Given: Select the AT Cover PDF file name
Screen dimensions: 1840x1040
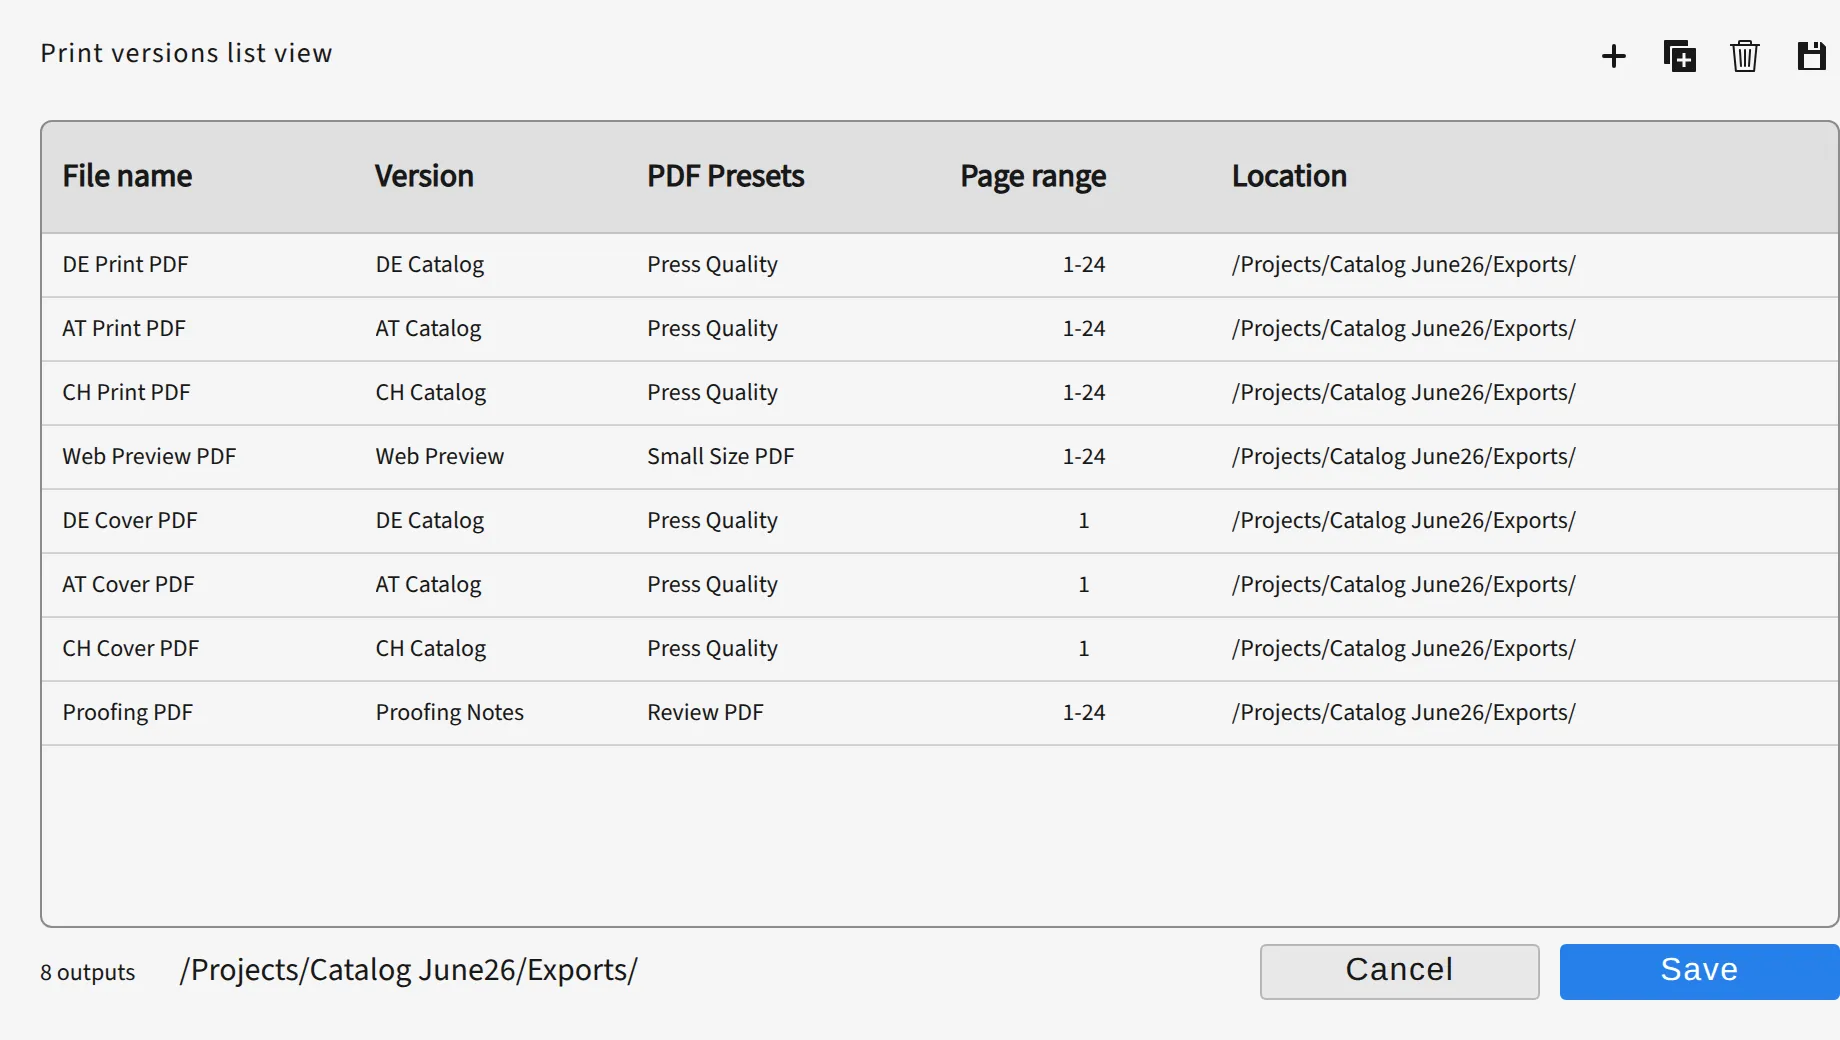Looking at the screenshot, I should click(x=128, y=585).
